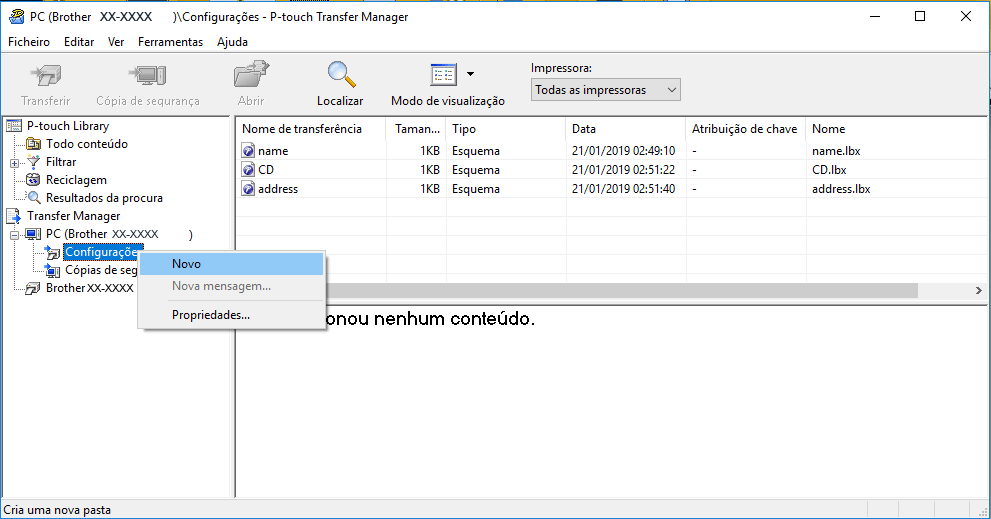
Task: Sort by Taman... column header
Action: (x=416, y=129)
